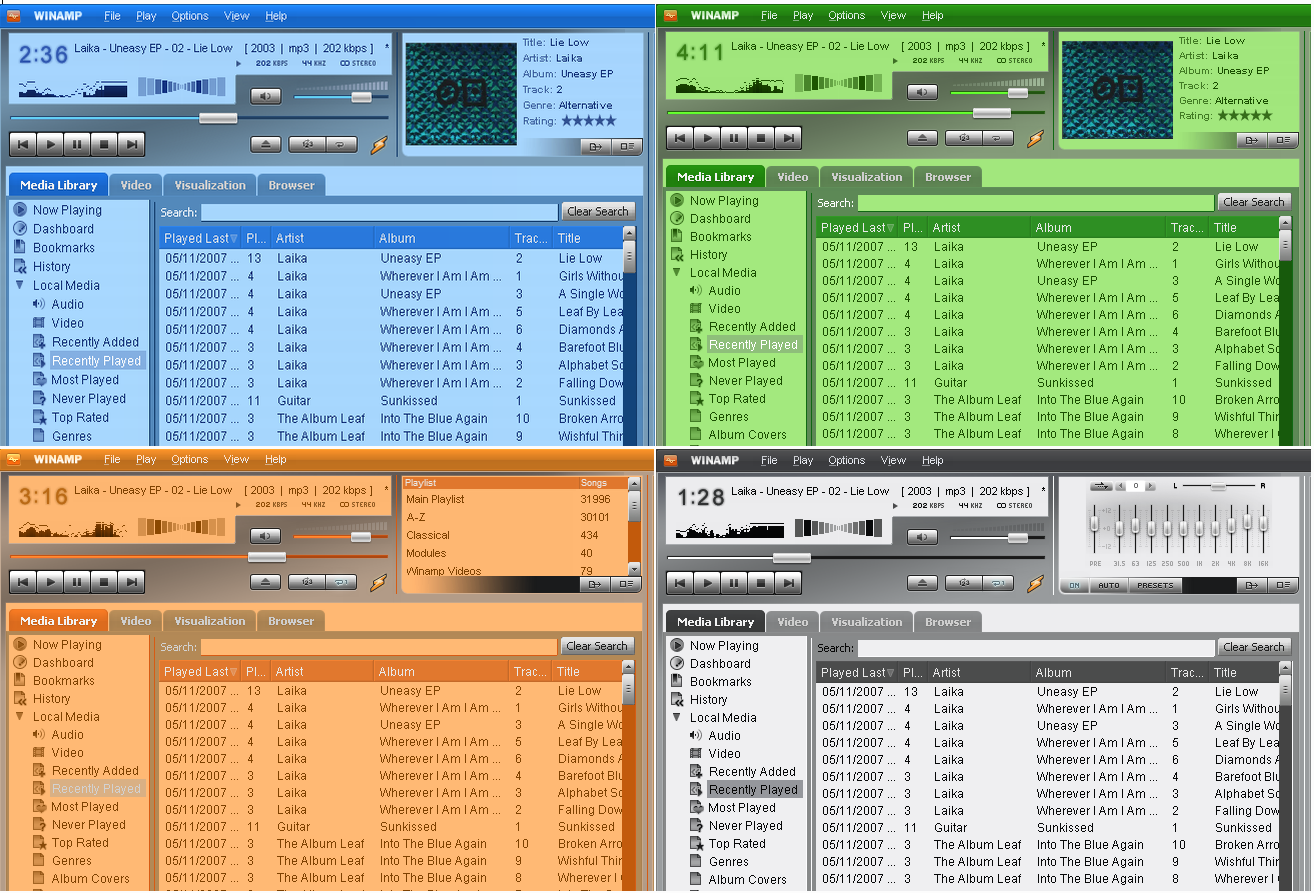The image size is (1314, 893).
Task: Click the lightning bolt icon in blue Winamp
Action: click(378, 145)
